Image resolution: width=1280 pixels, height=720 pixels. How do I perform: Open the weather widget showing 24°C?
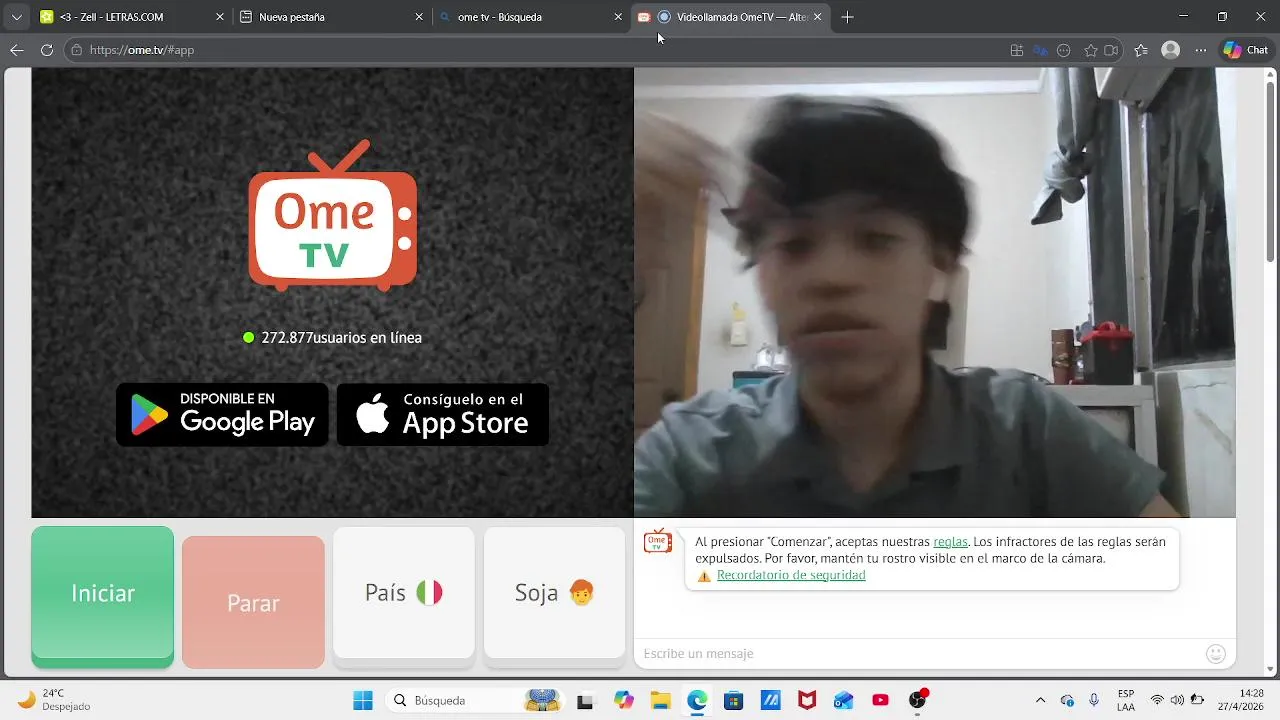pyautogui.click(x=54, y=700)
